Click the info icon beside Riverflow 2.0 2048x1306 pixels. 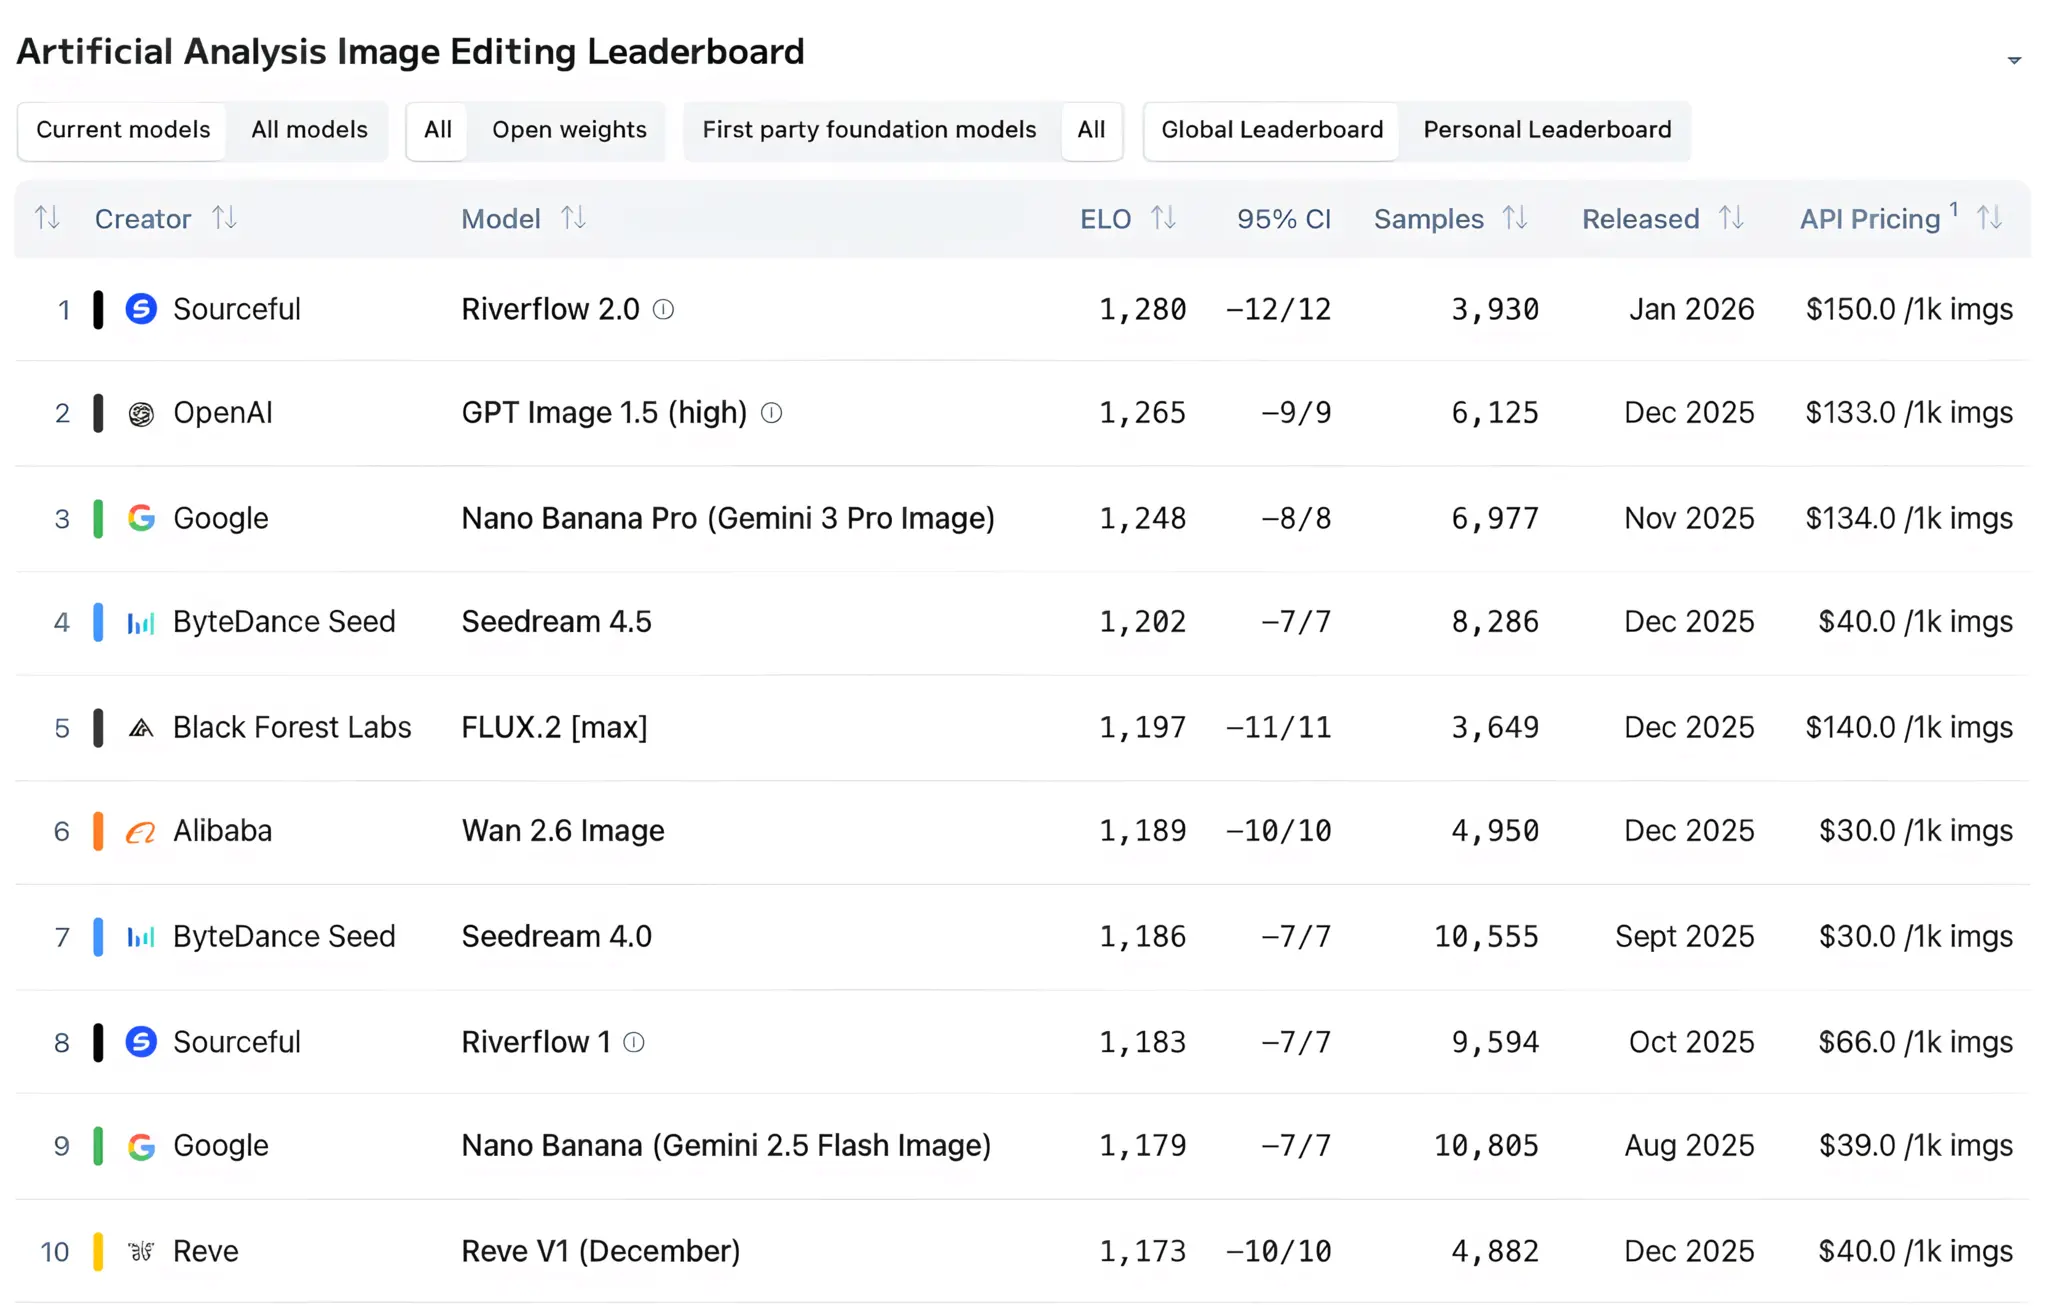[x=663, y=310]
